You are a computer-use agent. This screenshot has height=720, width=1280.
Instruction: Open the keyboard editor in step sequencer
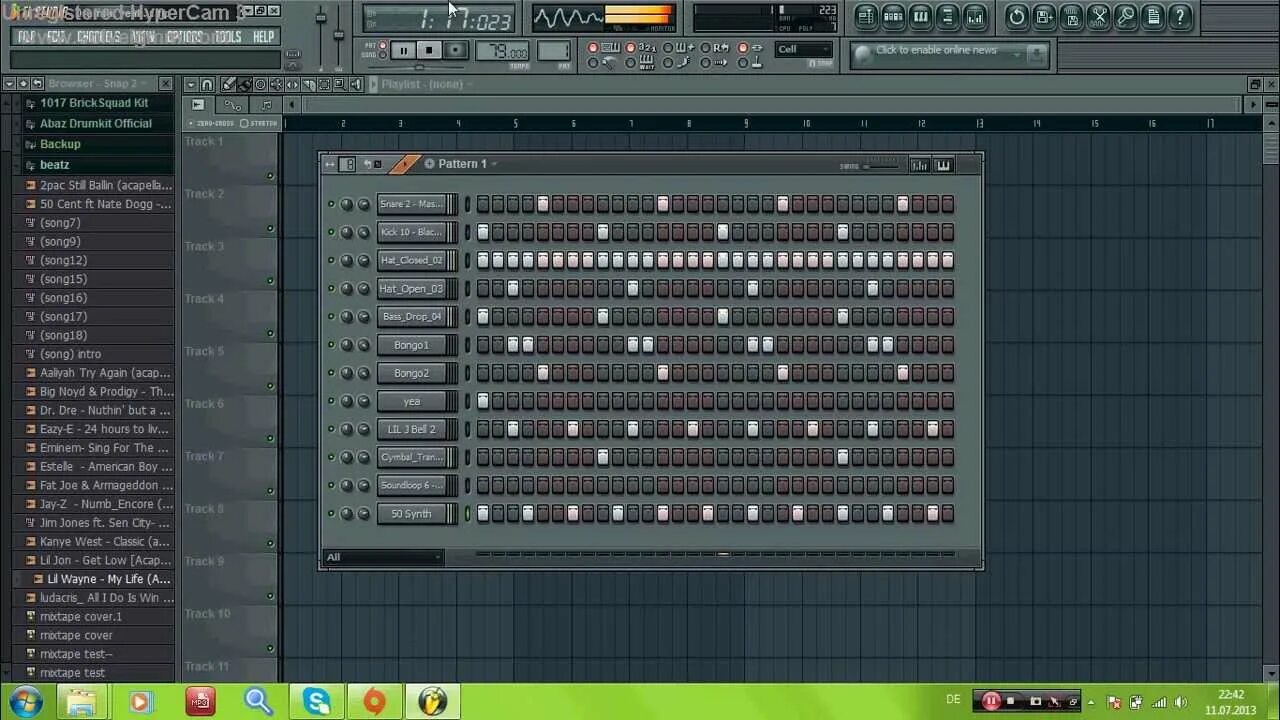pyautogui.click(x=943, y=165)
